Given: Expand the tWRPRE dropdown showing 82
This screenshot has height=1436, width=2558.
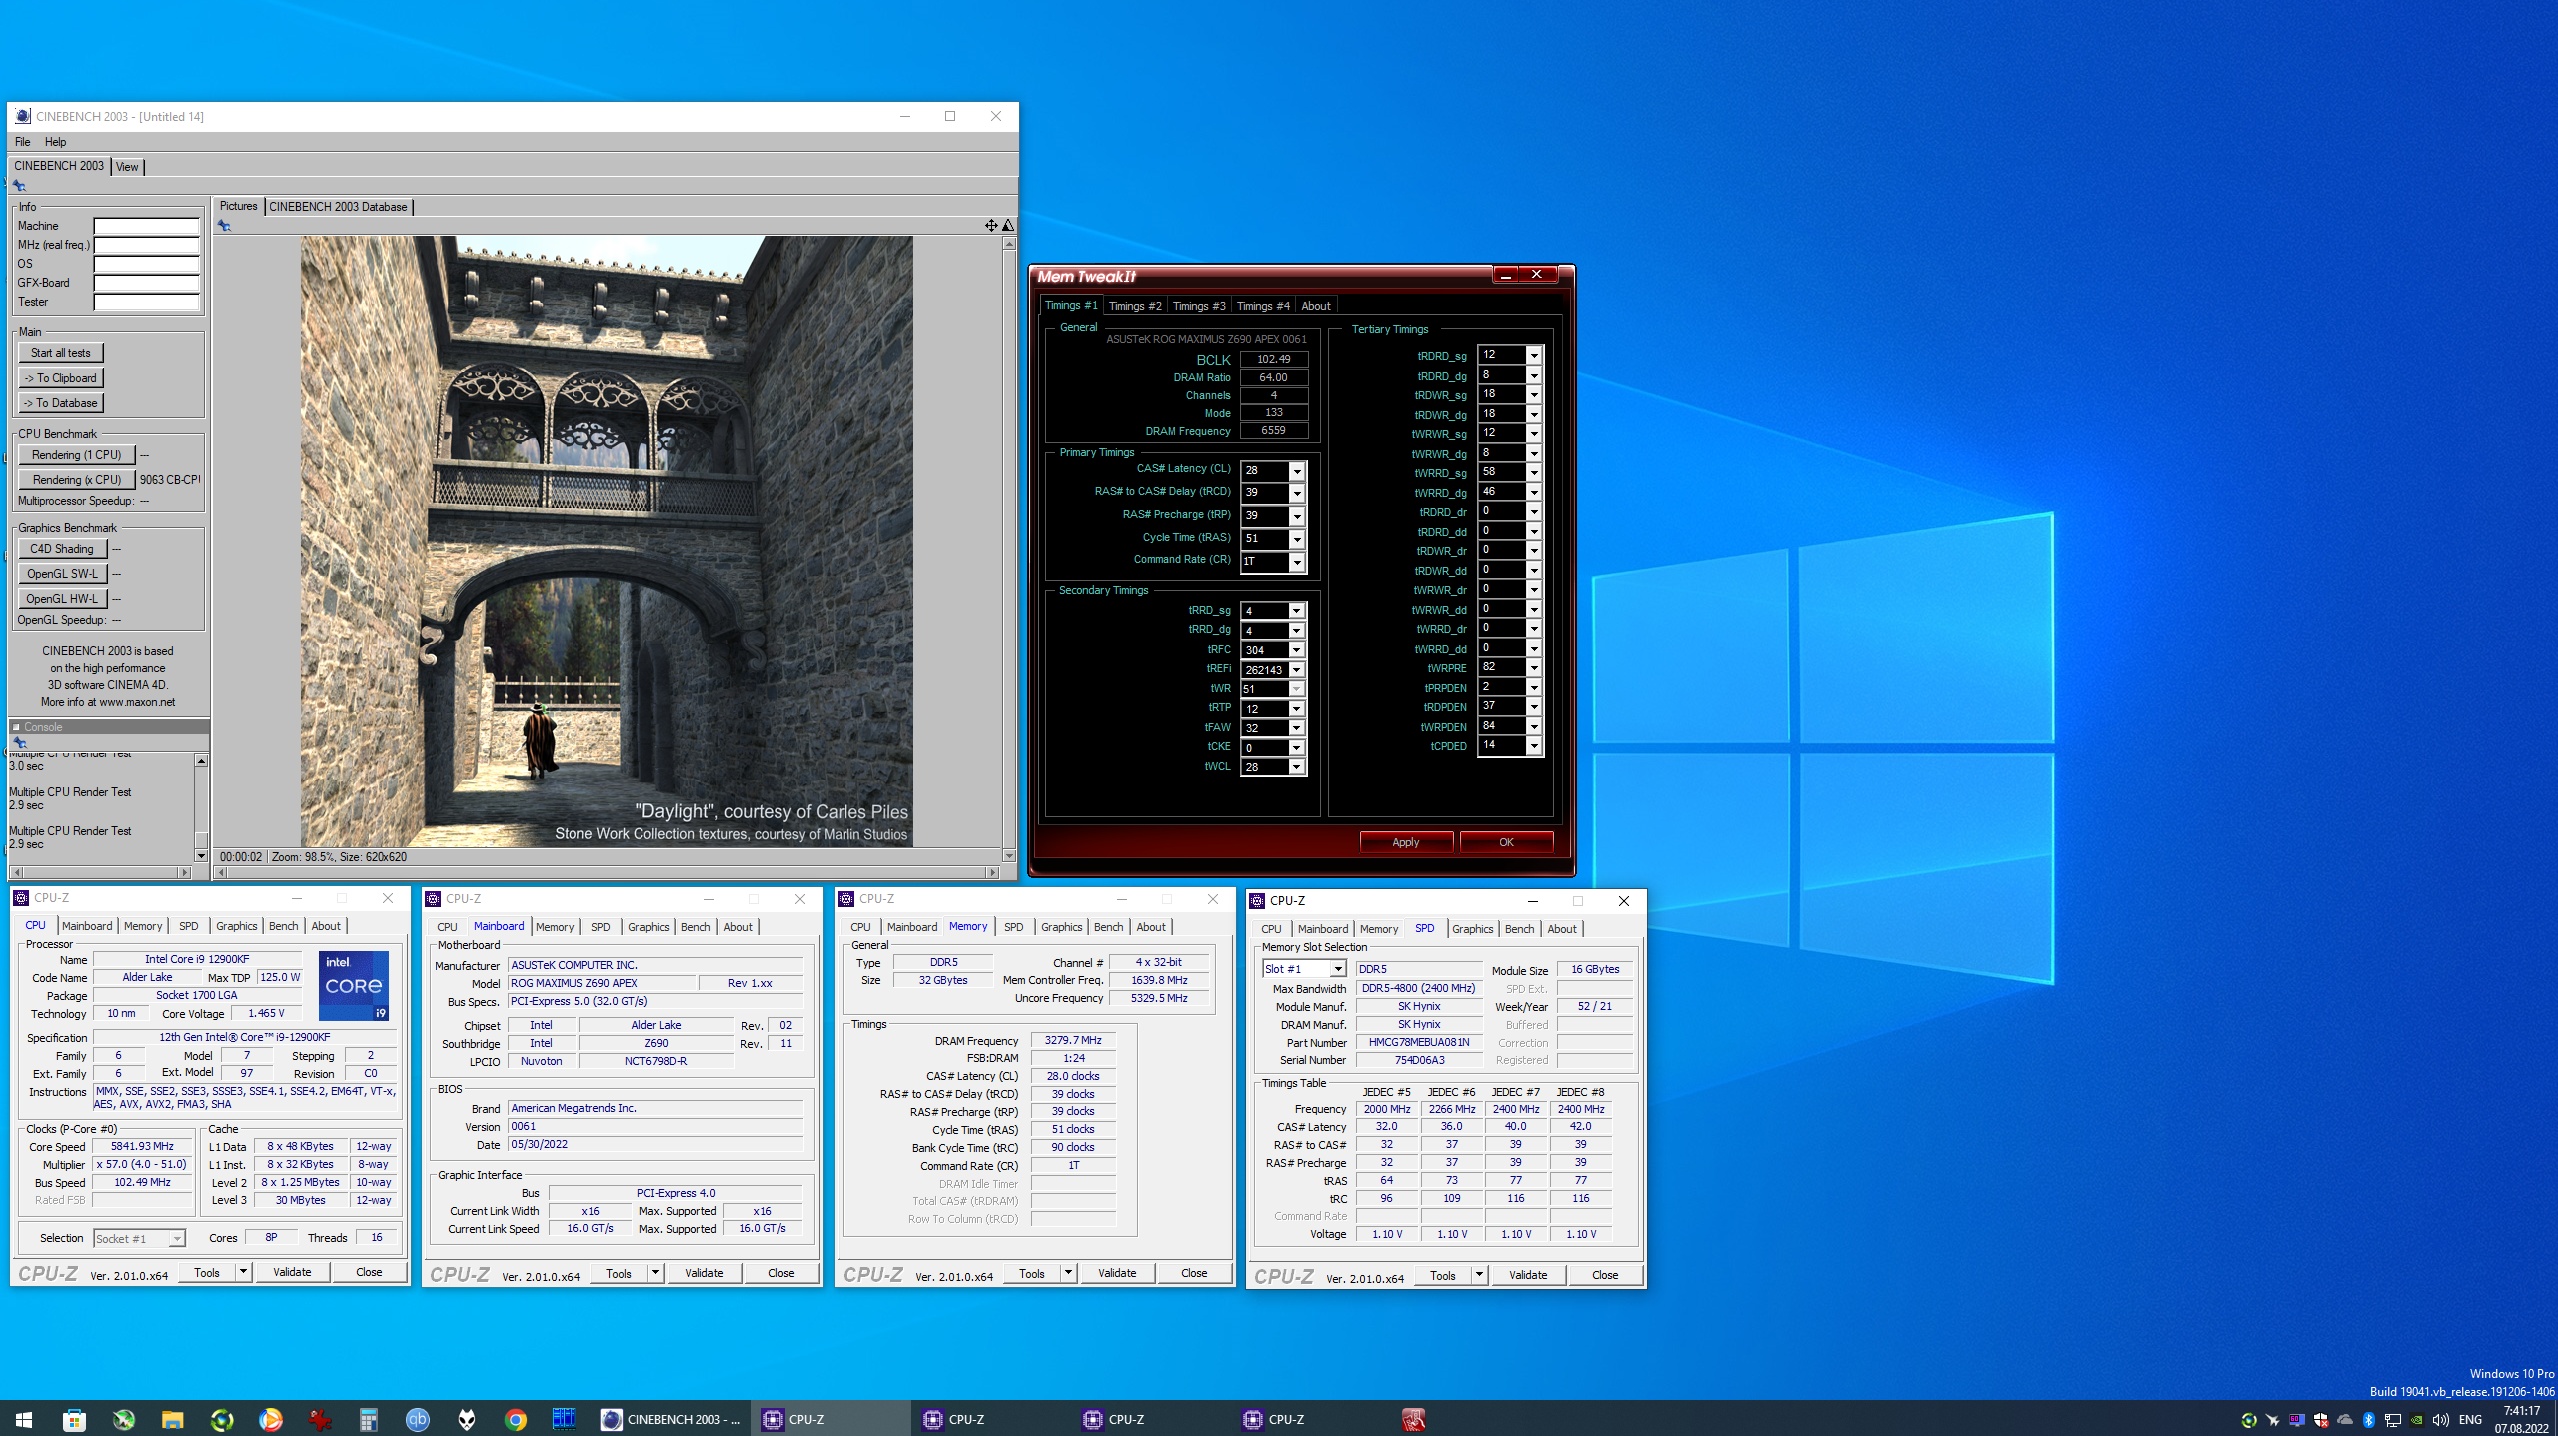Looking at the screenshot, I should [x=1533, y=667].
